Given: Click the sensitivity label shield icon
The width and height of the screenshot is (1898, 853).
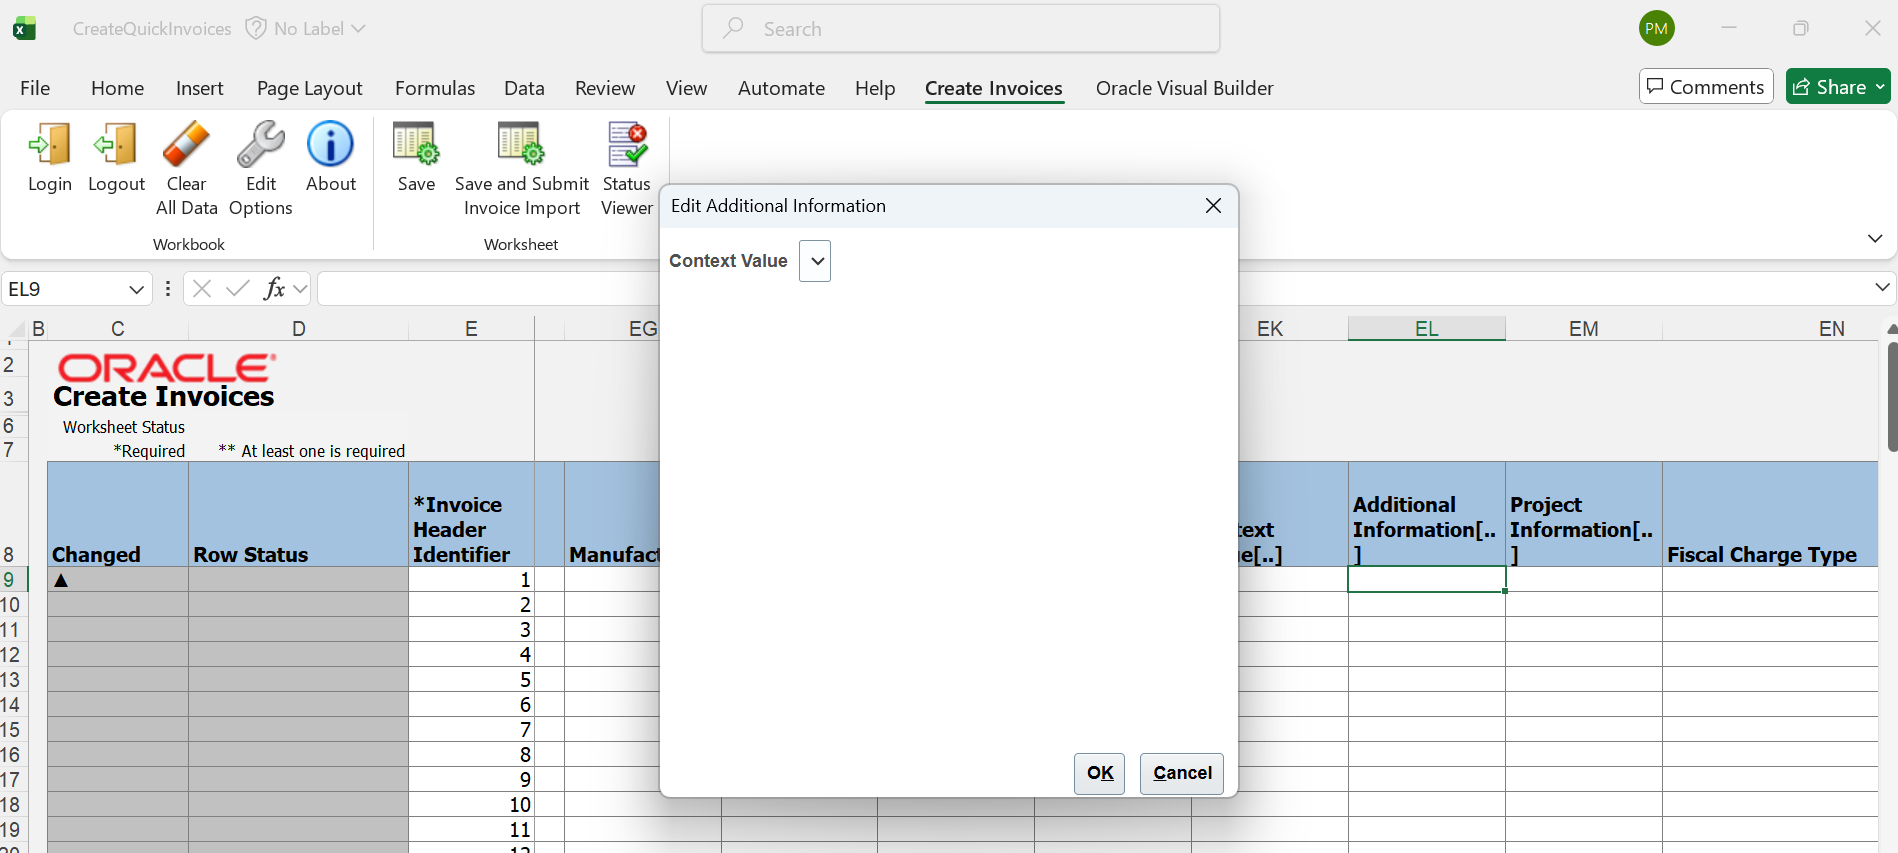Looking at the screenshot, I should (x=256, y=29).
